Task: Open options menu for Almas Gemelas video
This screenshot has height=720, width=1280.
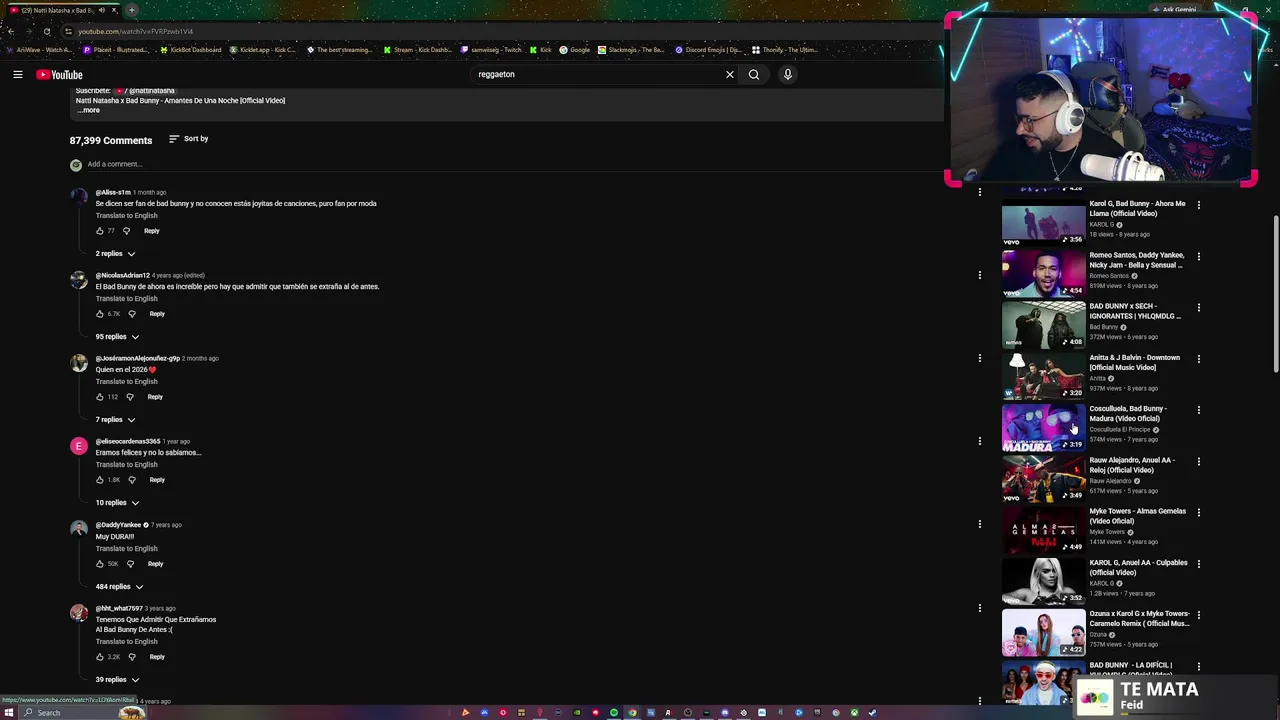Action: pyautogui.click(x=1199, y=512)
